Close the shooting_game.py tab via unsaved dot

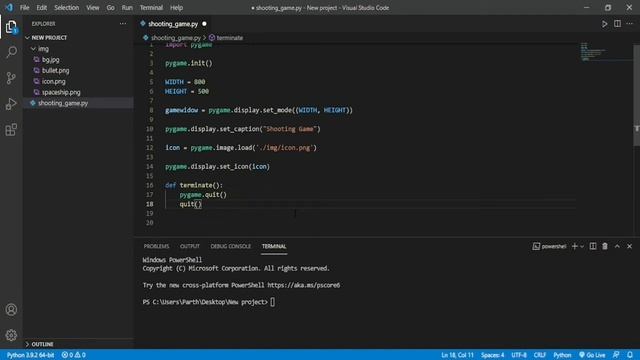click(x=204, y=24)
